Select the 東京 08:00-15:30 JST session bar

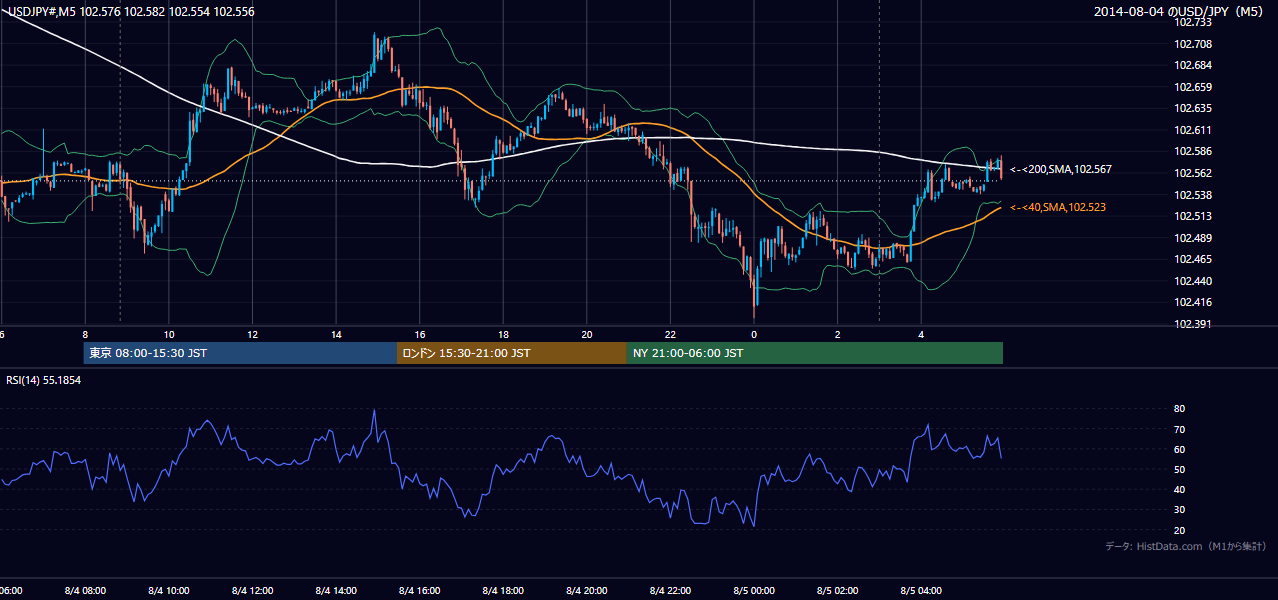tap(240, 353)
